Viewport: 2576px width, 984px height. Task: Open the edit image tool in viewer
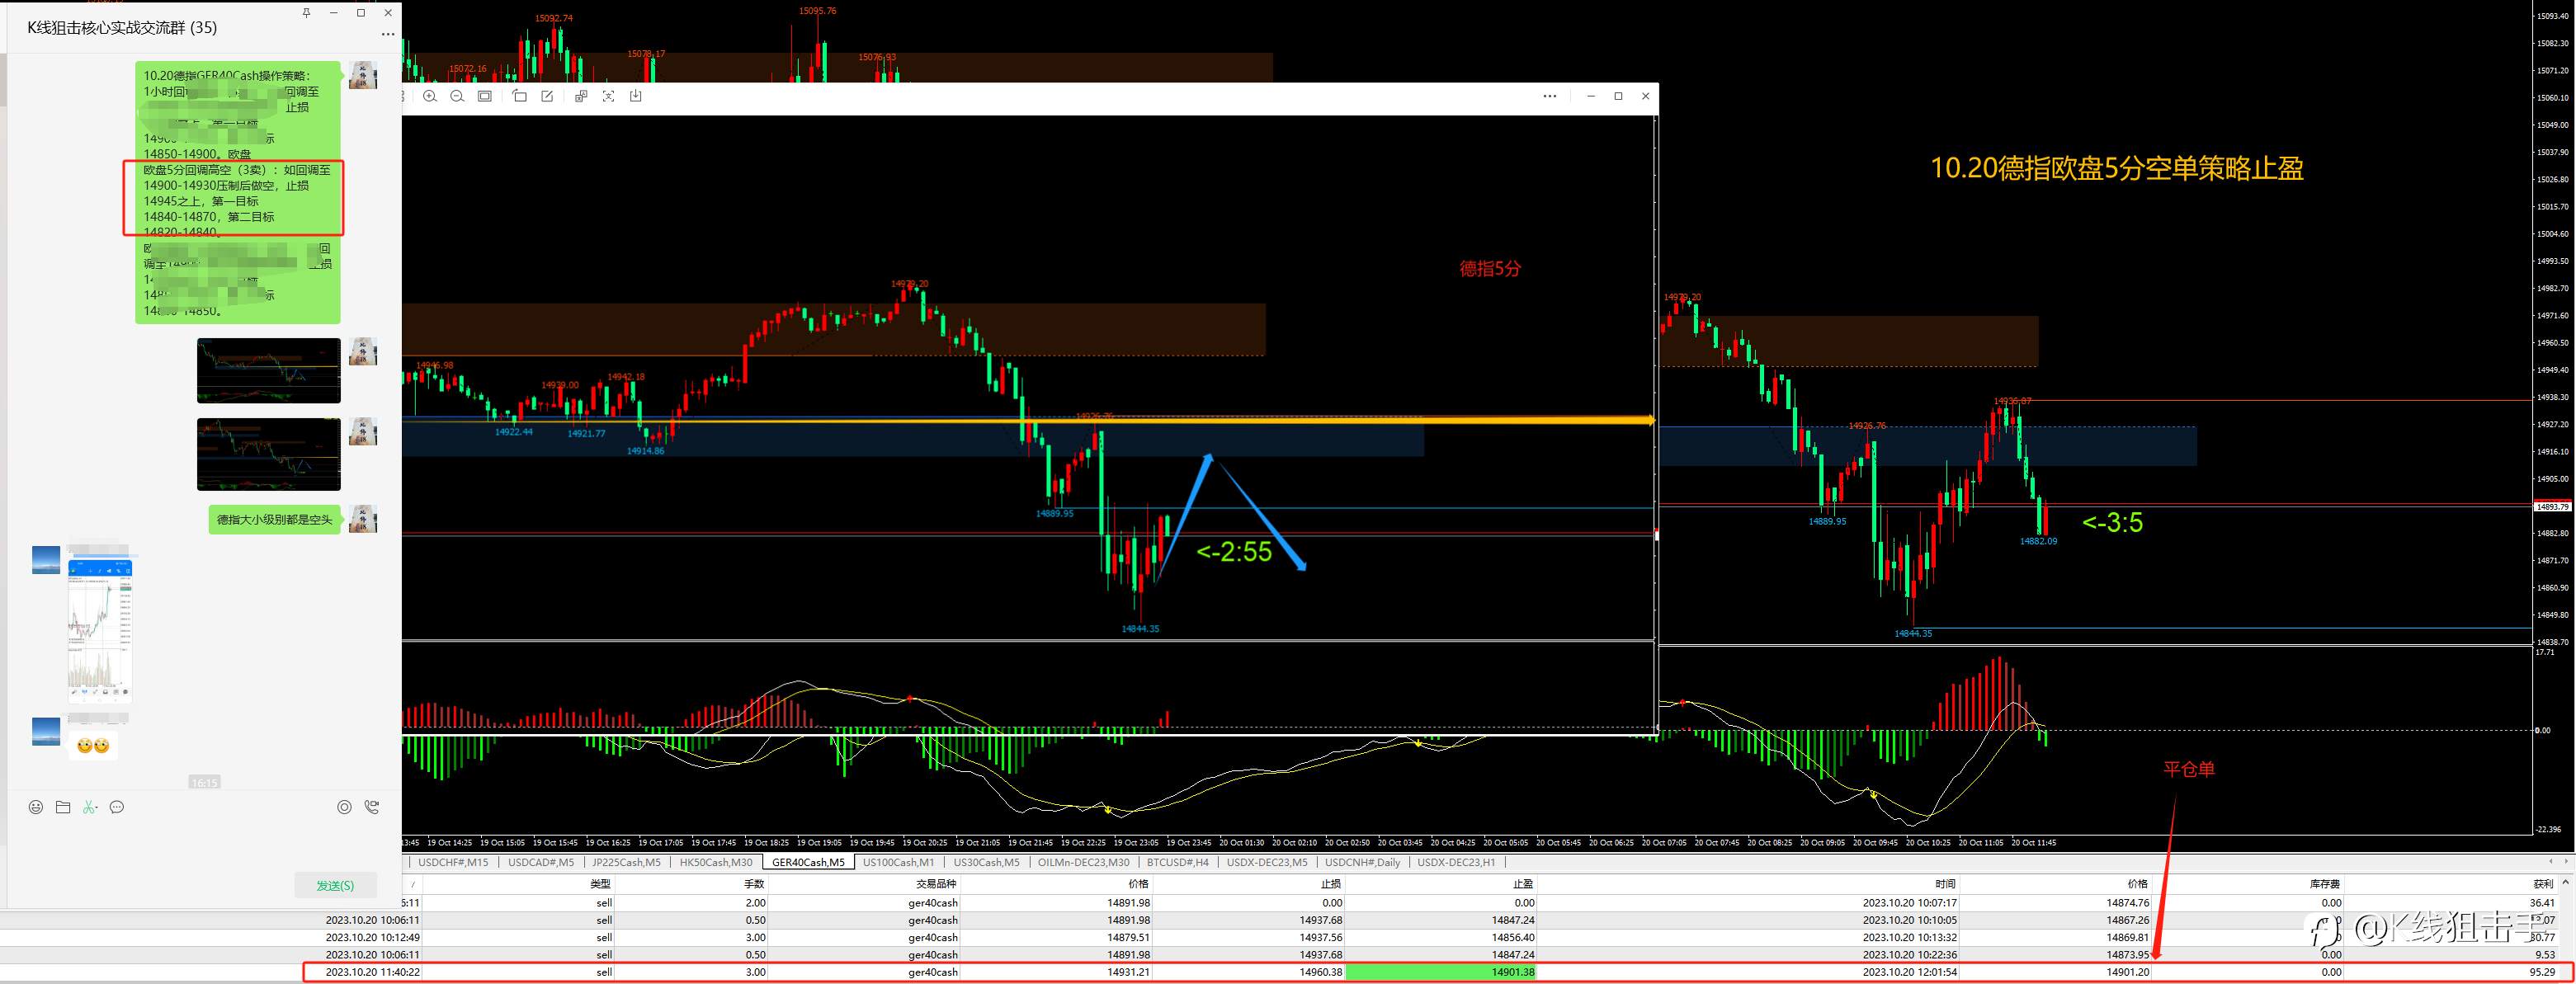pyautogui.click(x=547, y=96)
